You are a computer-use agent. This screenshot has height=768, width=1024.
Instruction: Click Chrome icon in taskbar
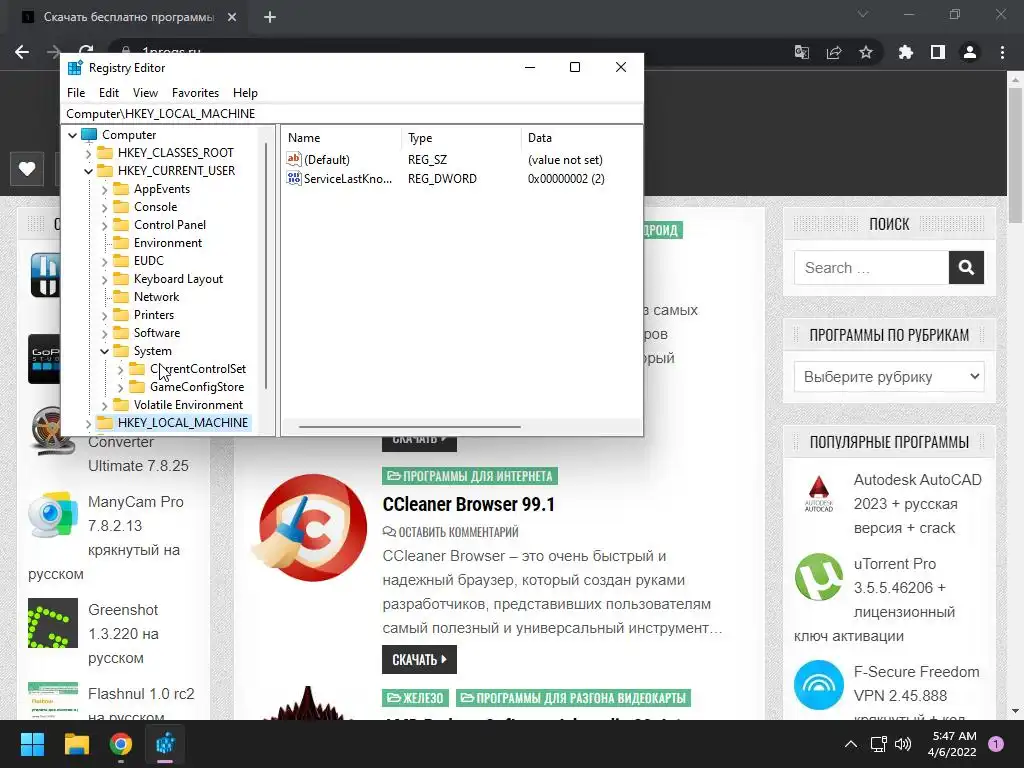(121, 744)
